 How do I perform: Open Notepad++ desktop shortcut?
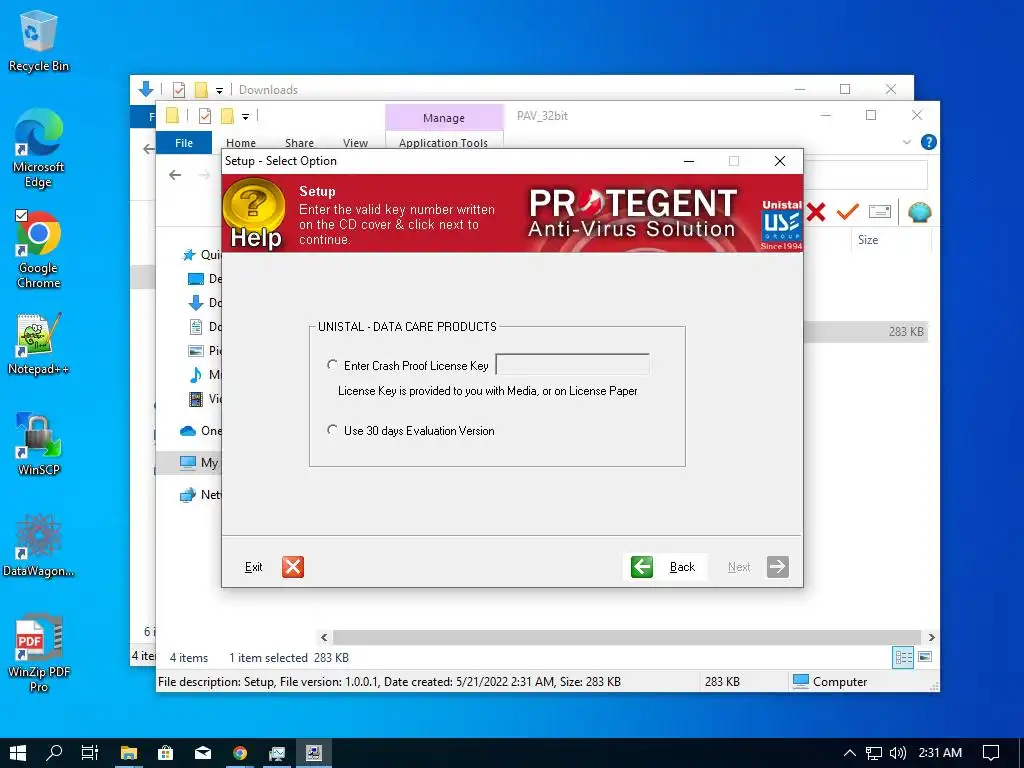tap(39, 344)
